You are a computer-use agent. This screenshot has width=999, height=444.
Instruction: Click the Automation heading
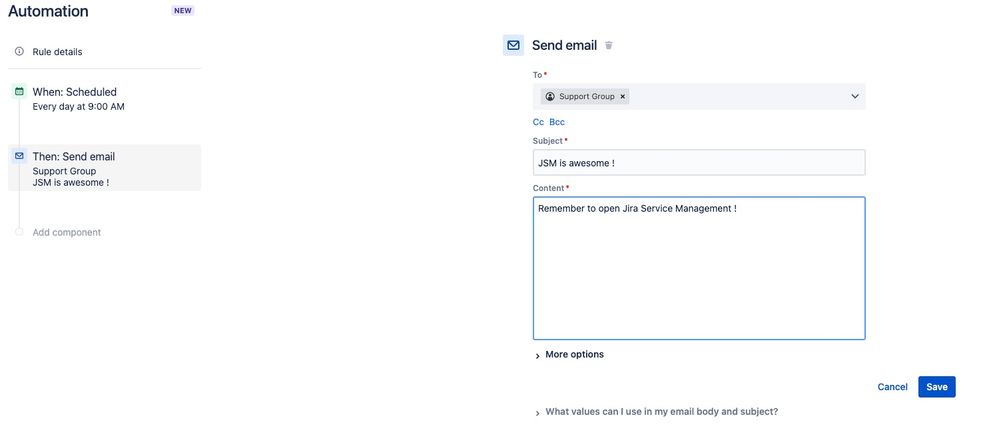(48, 11)
